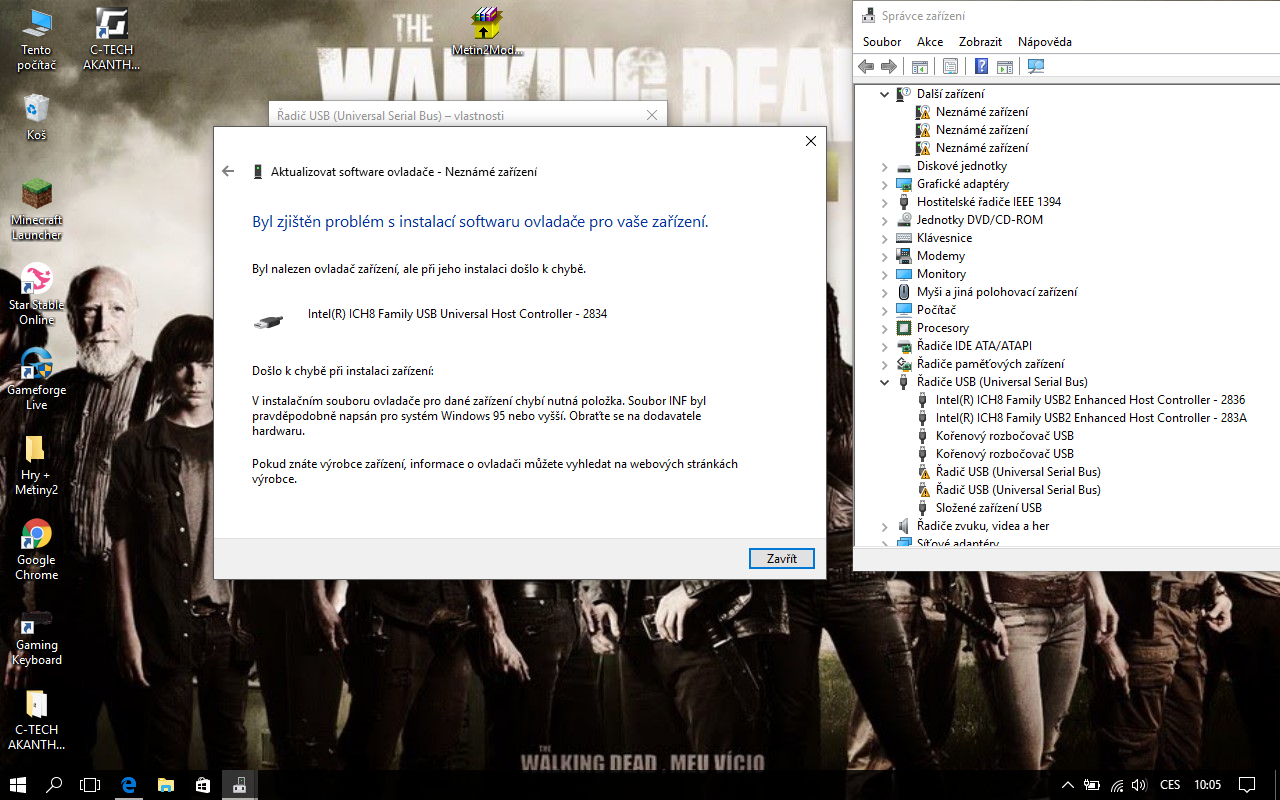Viewport: 1280px width, 800px height.
Task: Open the Properties toolbar icon in Device Manager
Action: tap(950, 67)
